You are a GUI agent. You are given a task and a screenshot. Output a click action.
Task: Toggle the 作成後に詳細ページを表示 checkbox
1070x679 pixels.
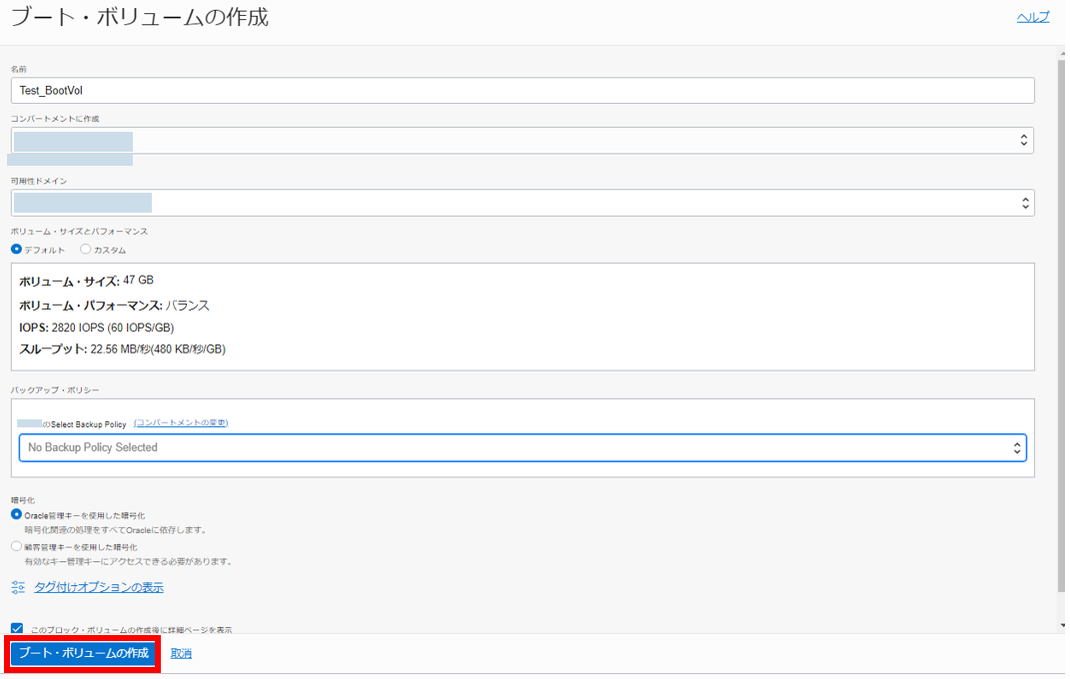pos(17,629)
